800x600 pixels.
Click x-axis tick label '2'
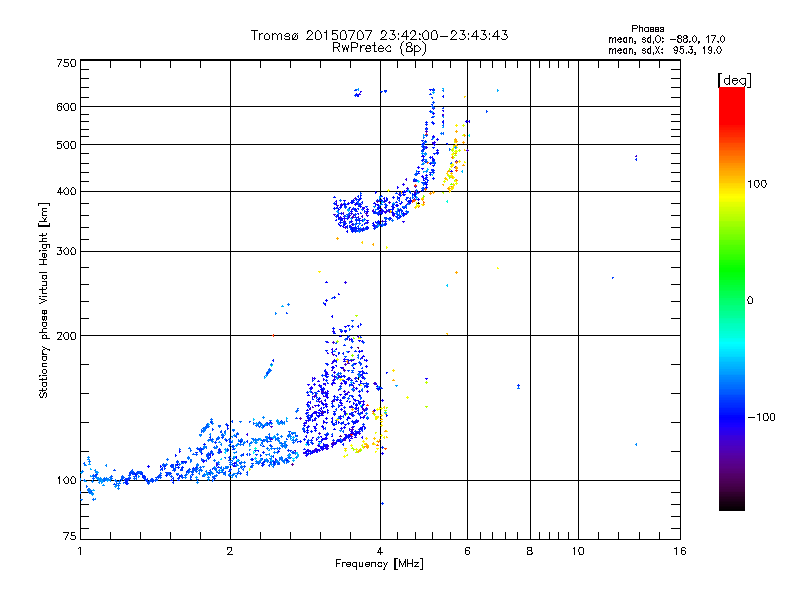click(230, 551)
